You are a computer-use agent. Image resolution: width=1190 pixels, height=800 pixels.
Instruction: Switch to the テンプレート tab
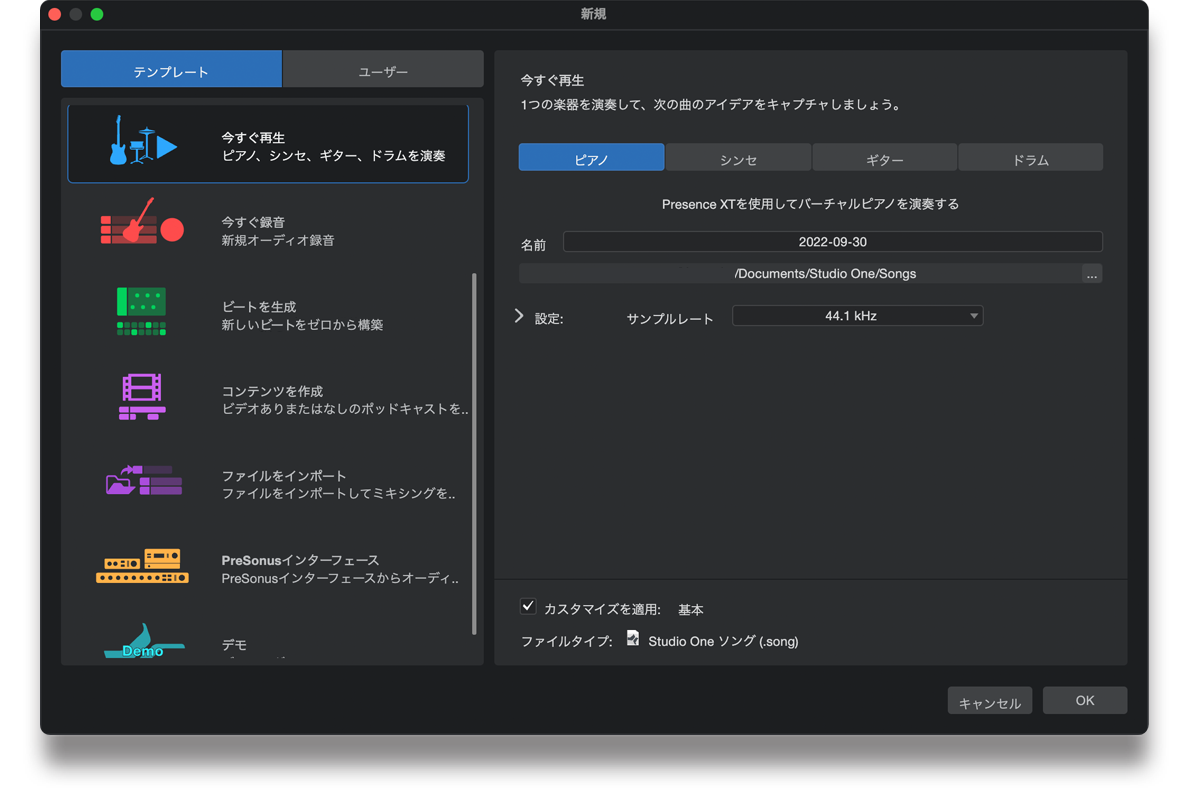click(171, 71)
